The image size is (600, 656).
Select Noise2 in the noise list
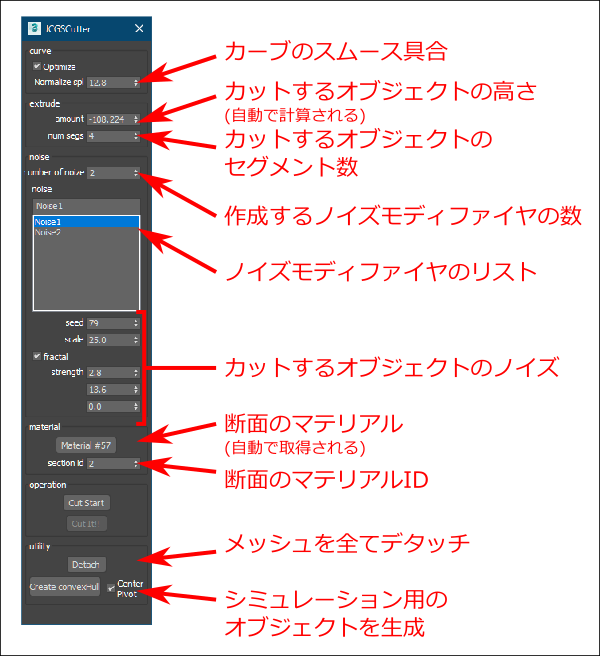pos(86,232)
